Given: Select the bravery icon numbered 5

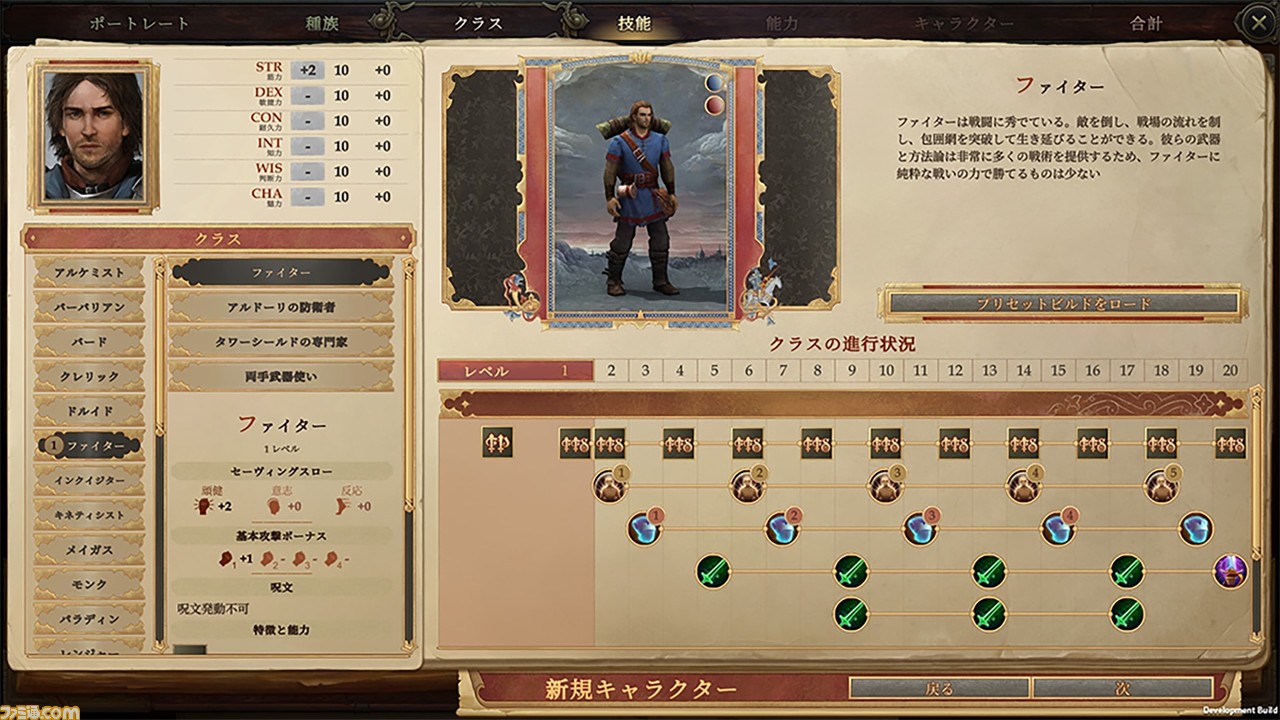Looking at the screenshot, I should pyautogui.click(x=1161, y=486).
